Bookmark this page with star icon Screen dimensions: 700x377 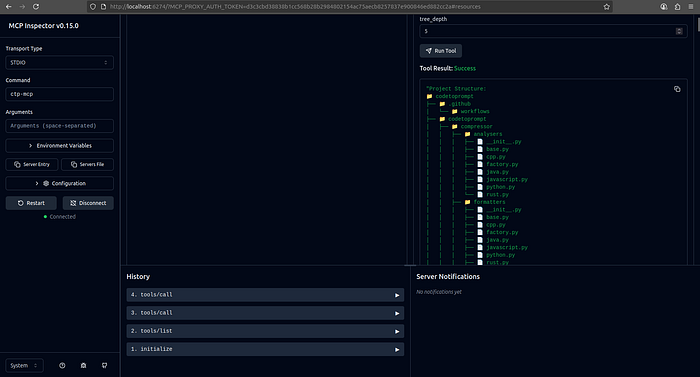click(x=606, y=7)
